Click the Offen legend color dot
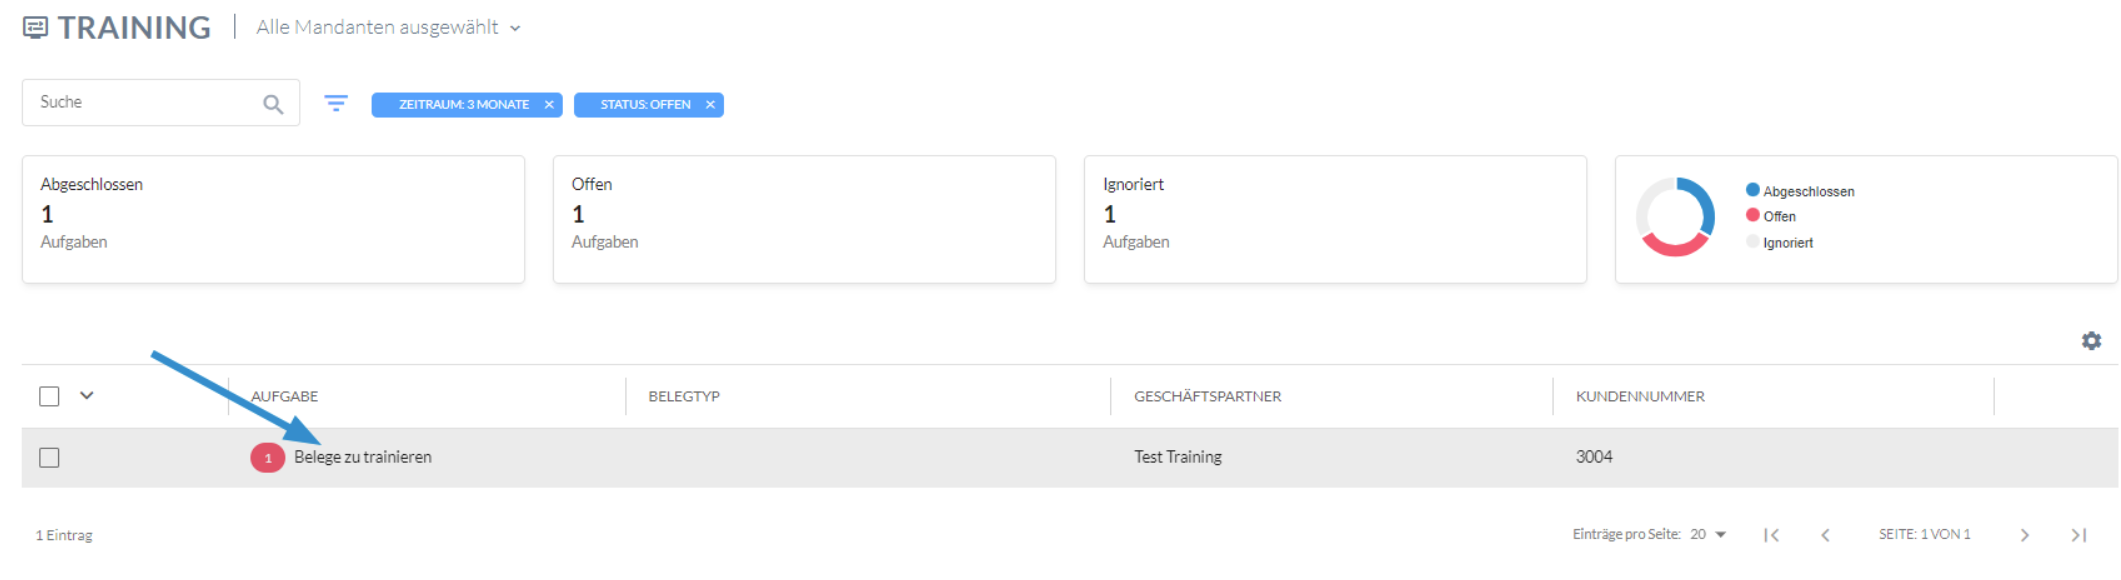2121x580 pixels. click(x=1752, y=215)
